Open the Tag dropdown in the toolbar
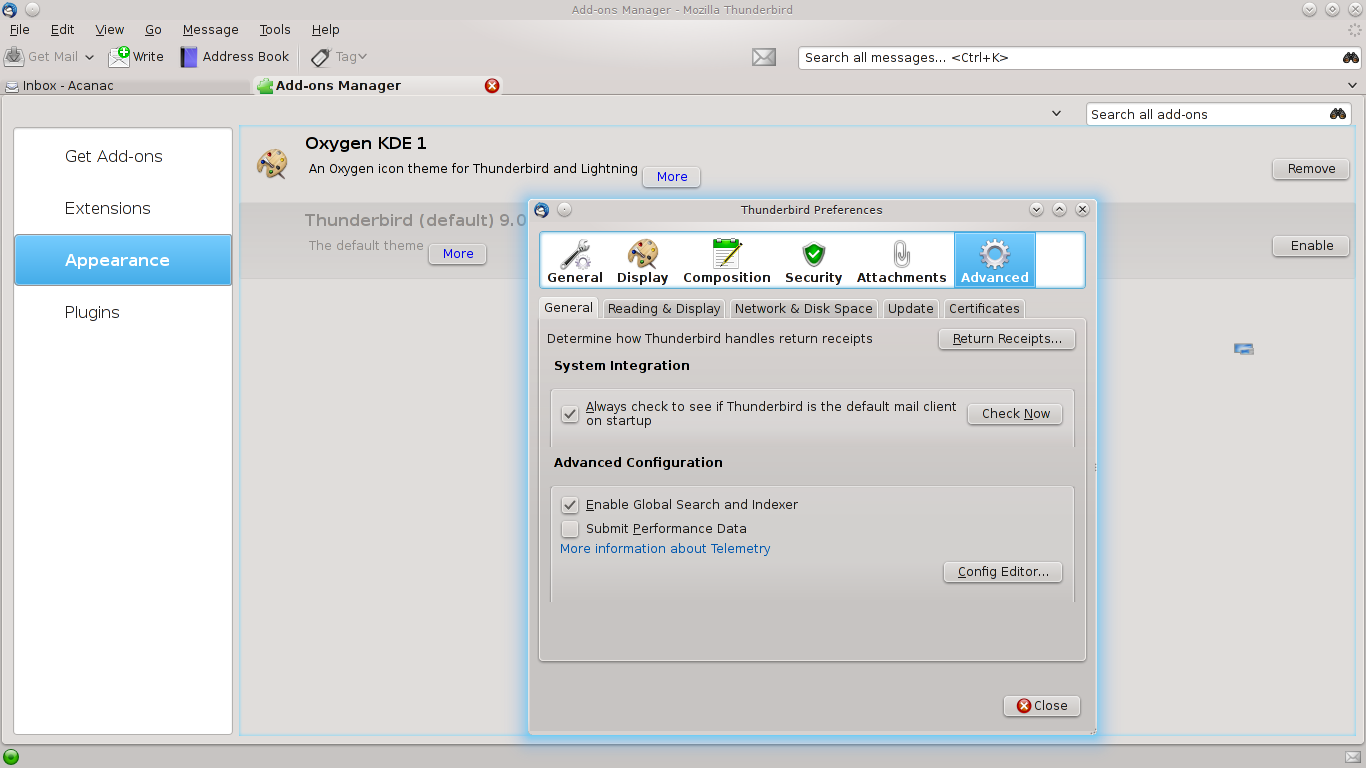Screen dimensions: 1366x768 click(339, 57)
